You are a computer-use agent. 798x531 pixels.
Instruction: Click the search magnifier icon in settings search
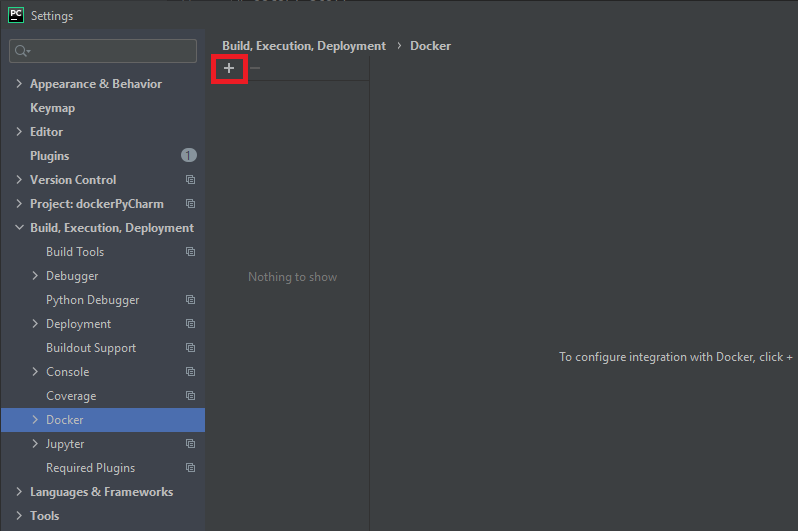point(22,51)
